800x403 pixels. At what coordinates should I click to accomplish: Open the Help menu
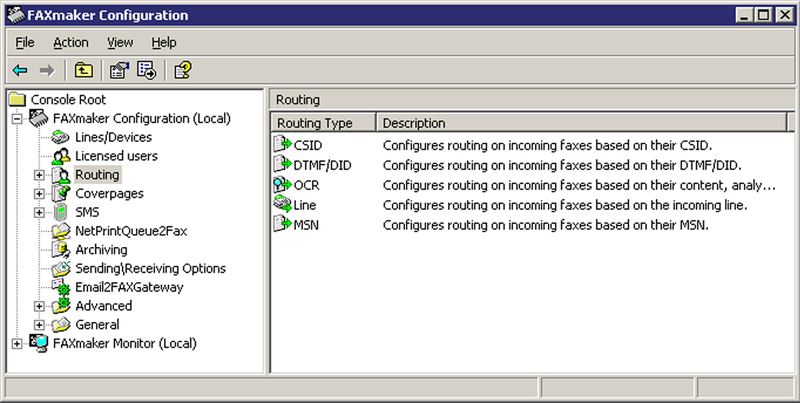click(164, 42)
